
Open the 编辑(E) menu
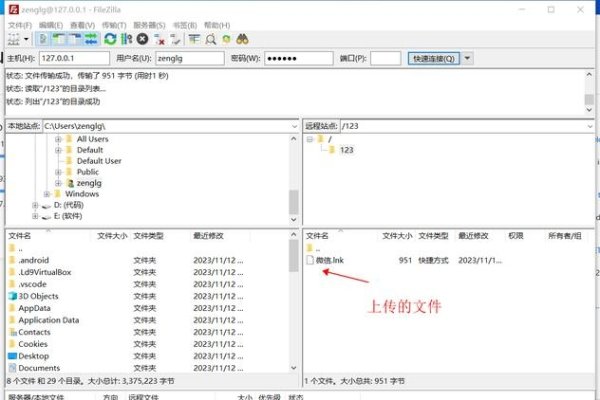[51, 25]
